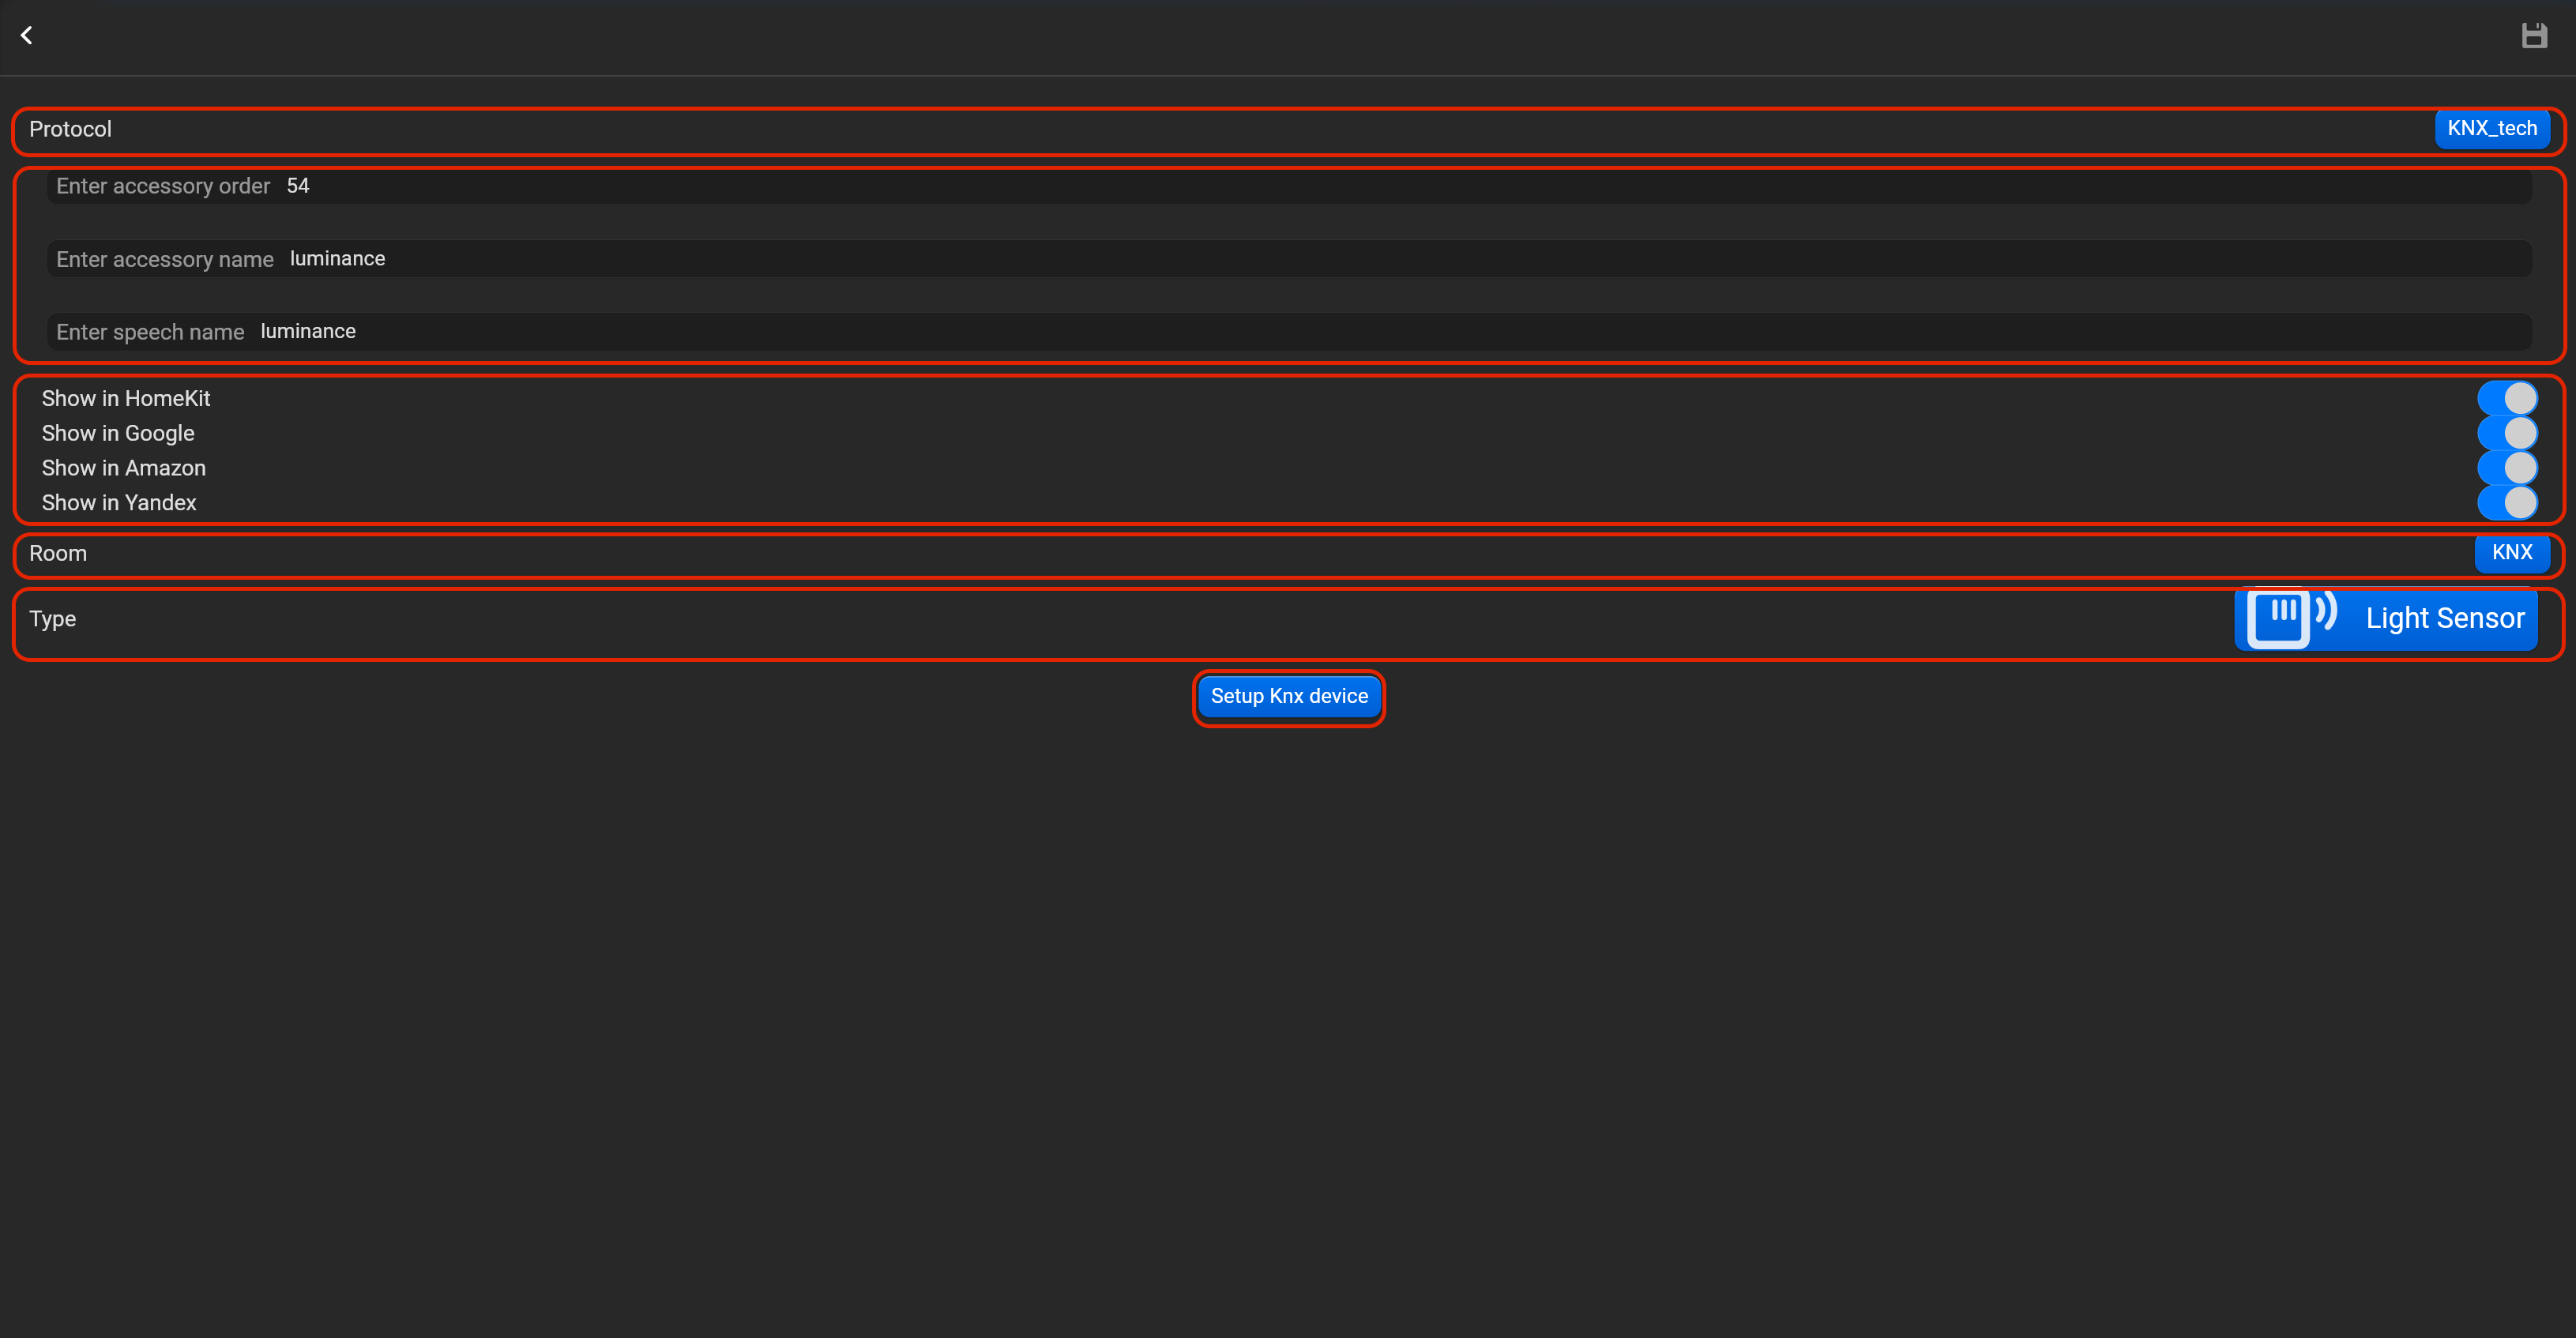This screenshot has height=1338, width=2576.
Task: Click the Setup Knx device button
Action: point(1289,697)
